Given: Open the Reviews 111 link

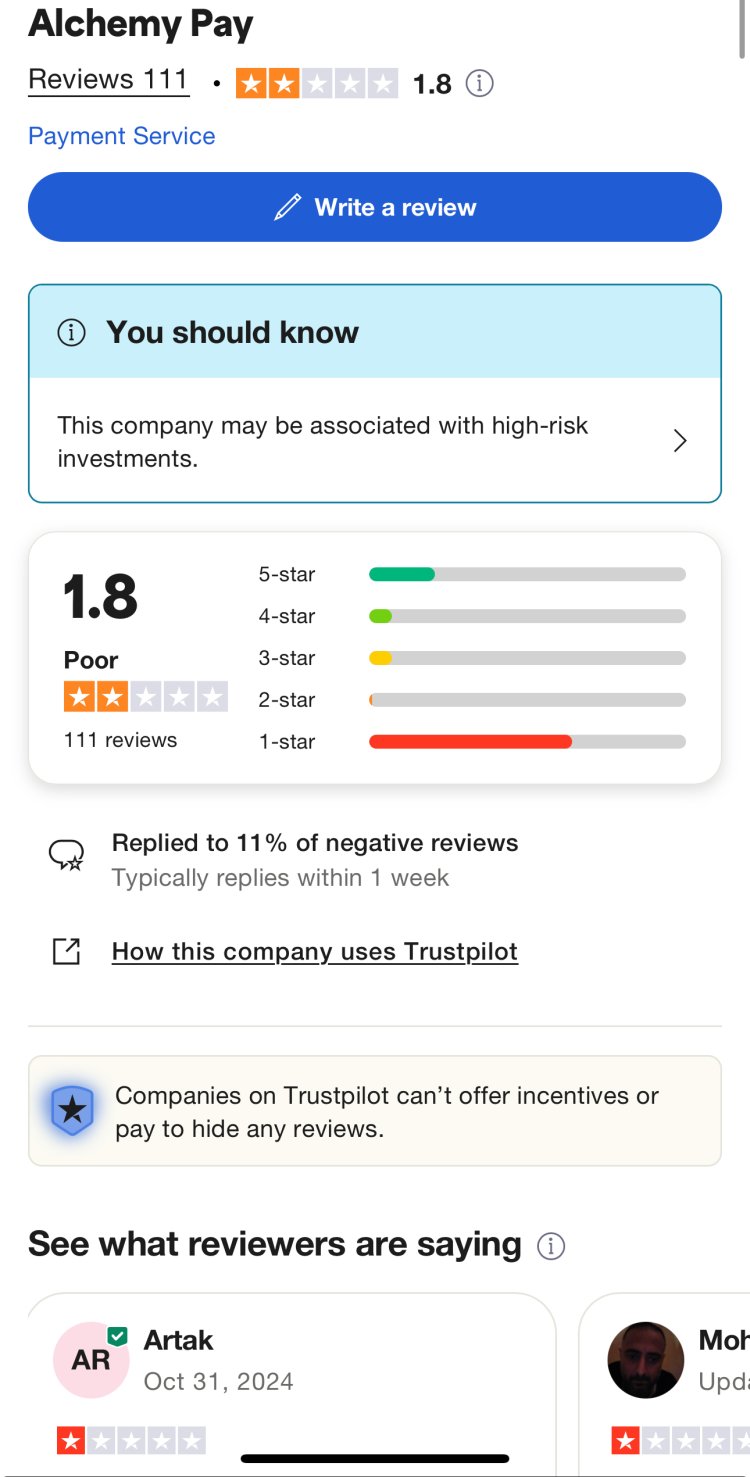Looking at the screenshot, I should pos(108,80).
